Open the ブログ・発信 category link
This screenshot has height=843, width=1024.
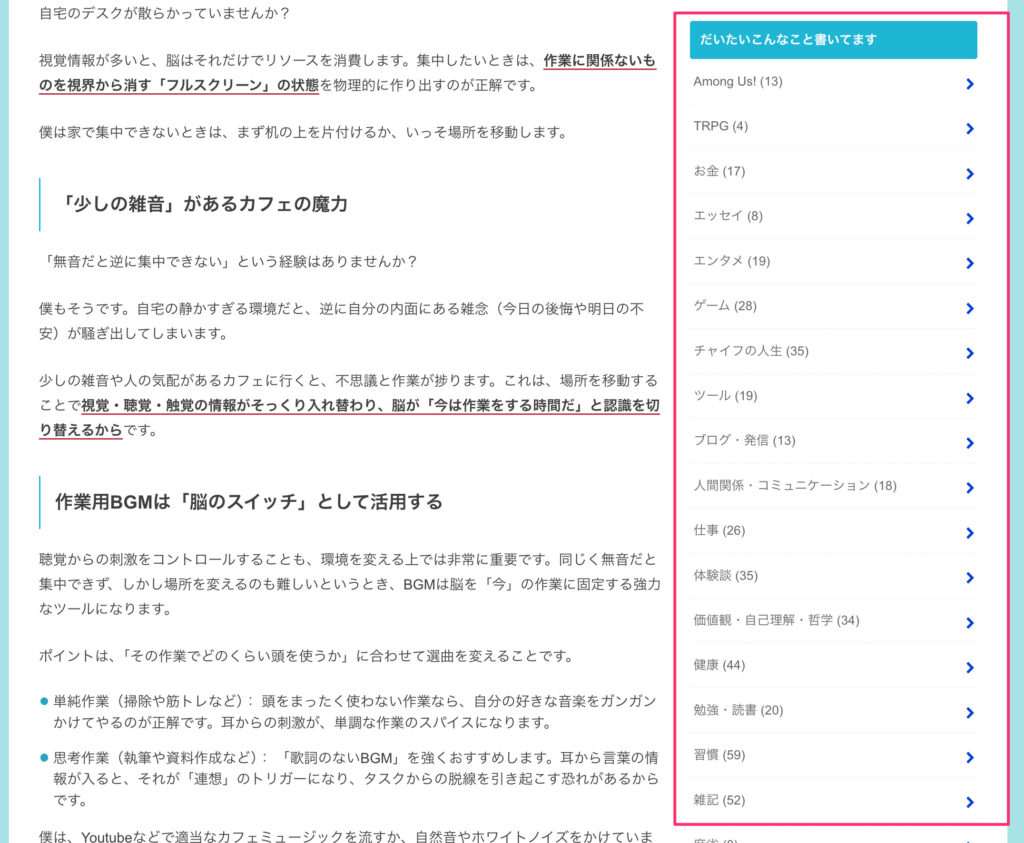click(744, 441)
